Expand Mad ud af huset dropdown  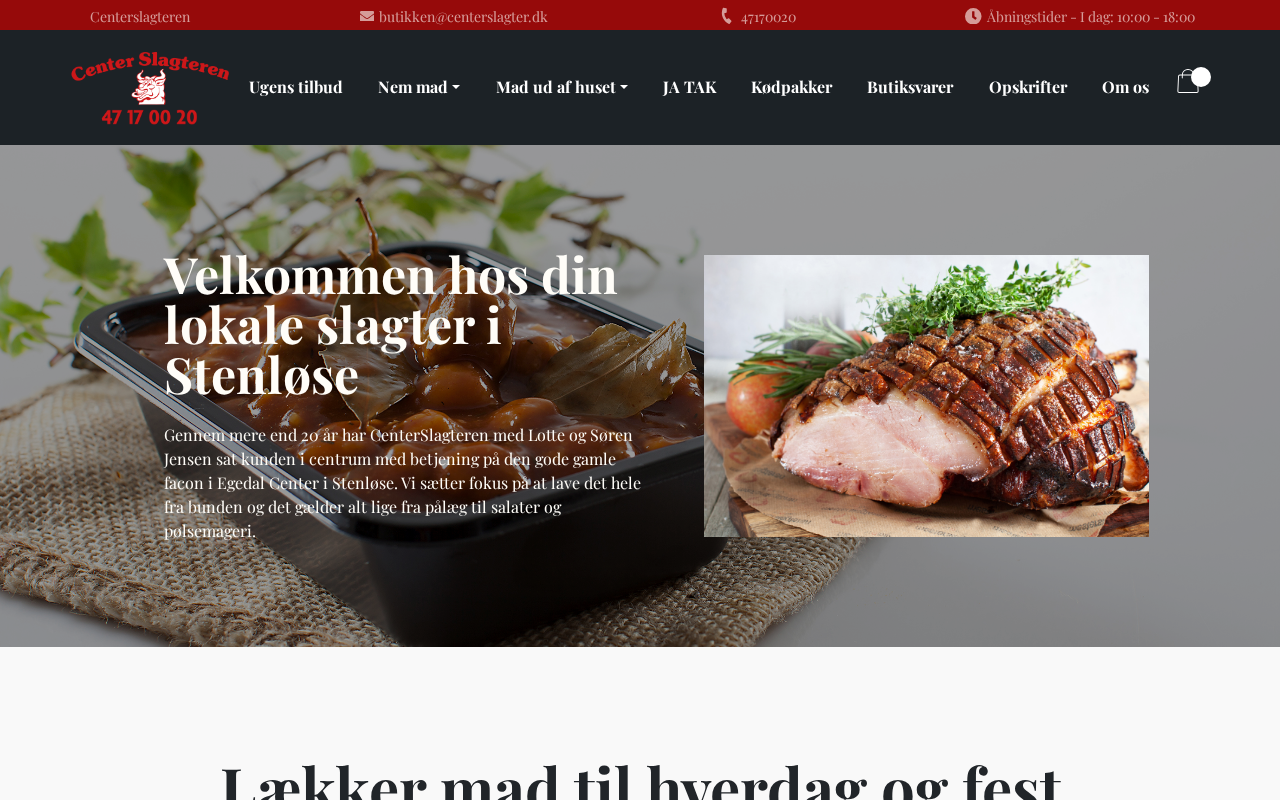click(562, 87)
